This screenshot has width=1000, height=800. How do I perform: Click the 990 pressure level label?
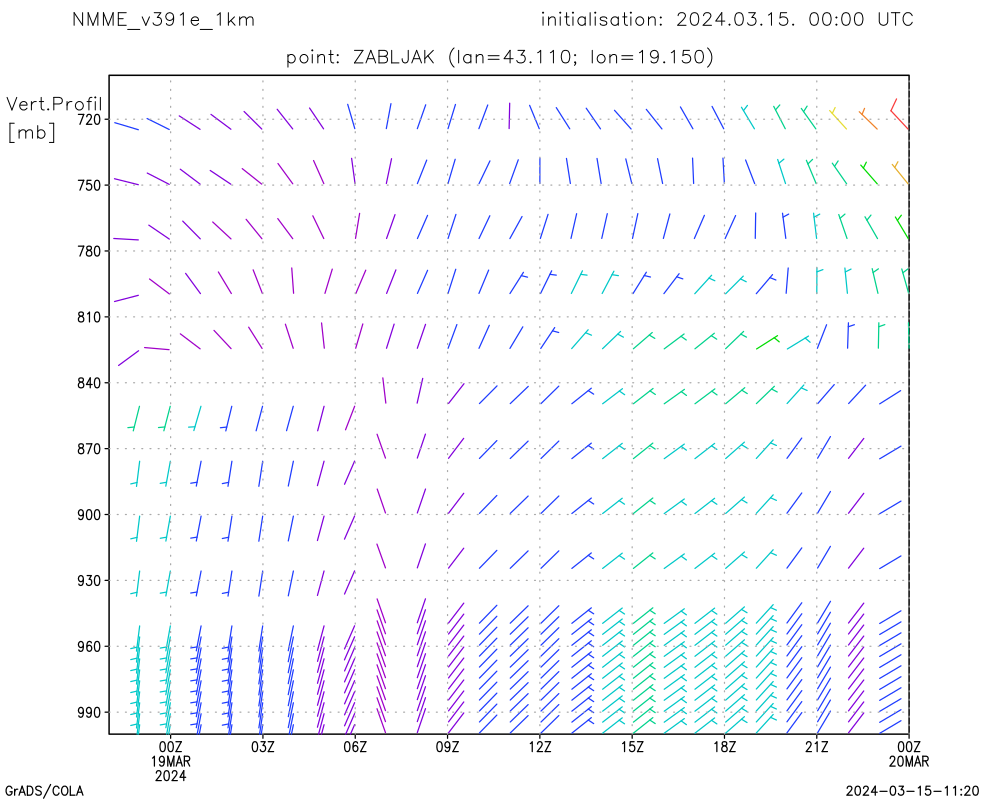click(x=89, y=713)
